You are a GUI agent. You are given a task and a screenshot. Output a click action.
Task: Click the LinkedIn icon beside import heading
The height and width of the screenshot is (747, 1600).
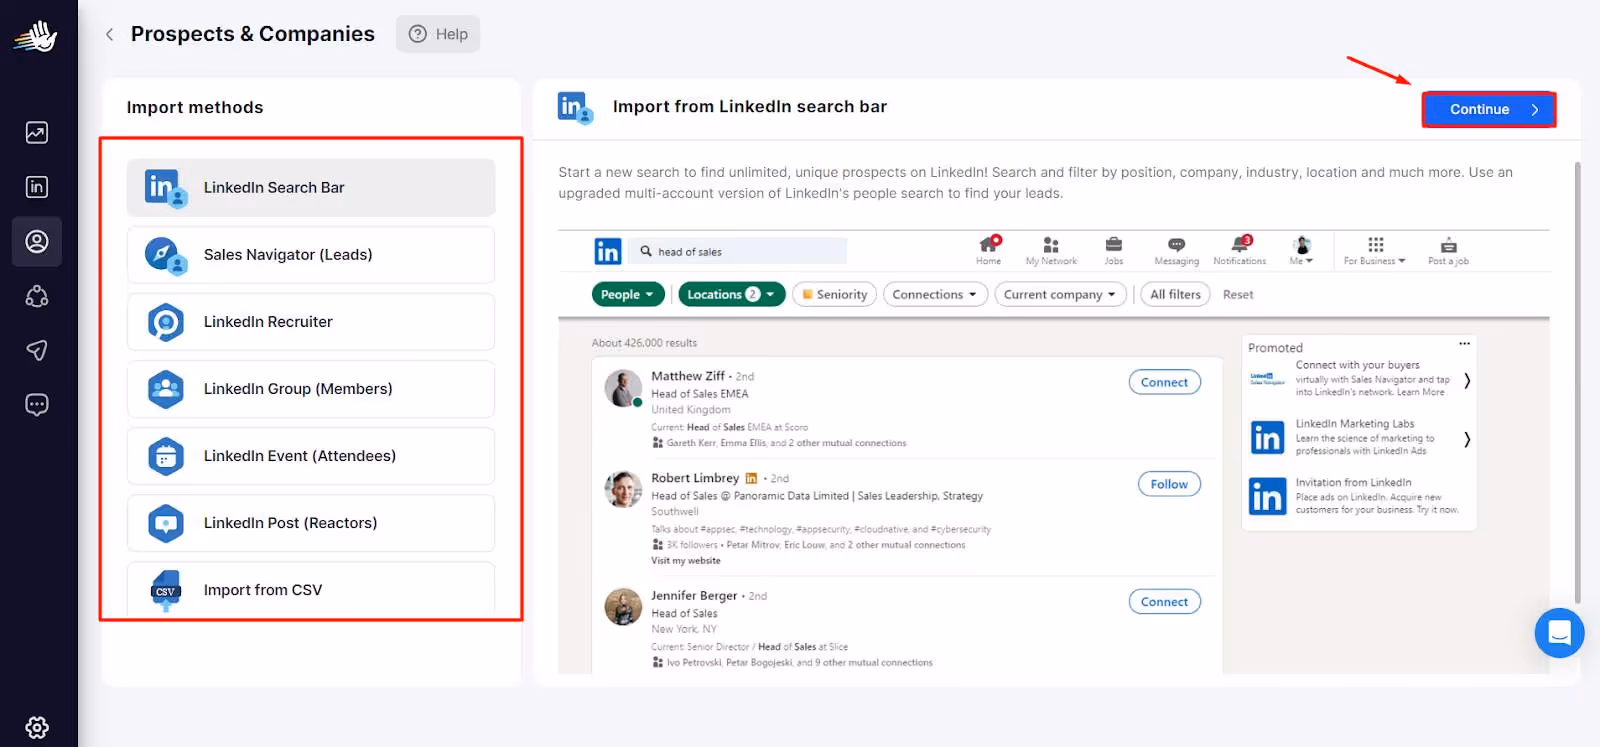coord(576,107)
